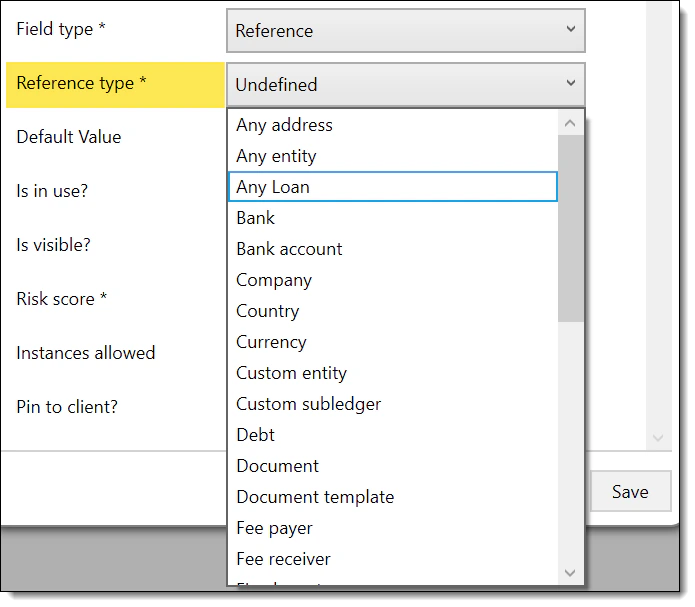
Task: Select 'Any address' from the list
Action: pyautogui.click(x=393, y=125)
